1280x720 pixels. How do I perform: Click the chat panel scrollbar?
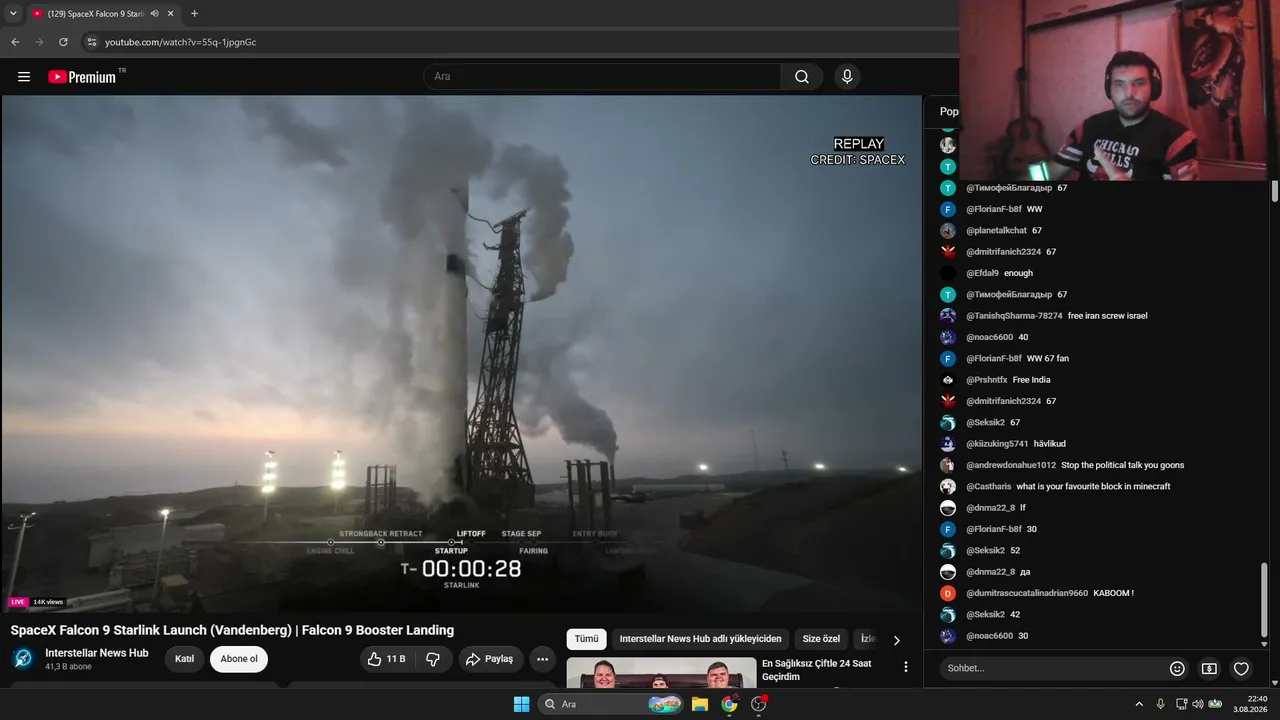(1266, 600)
